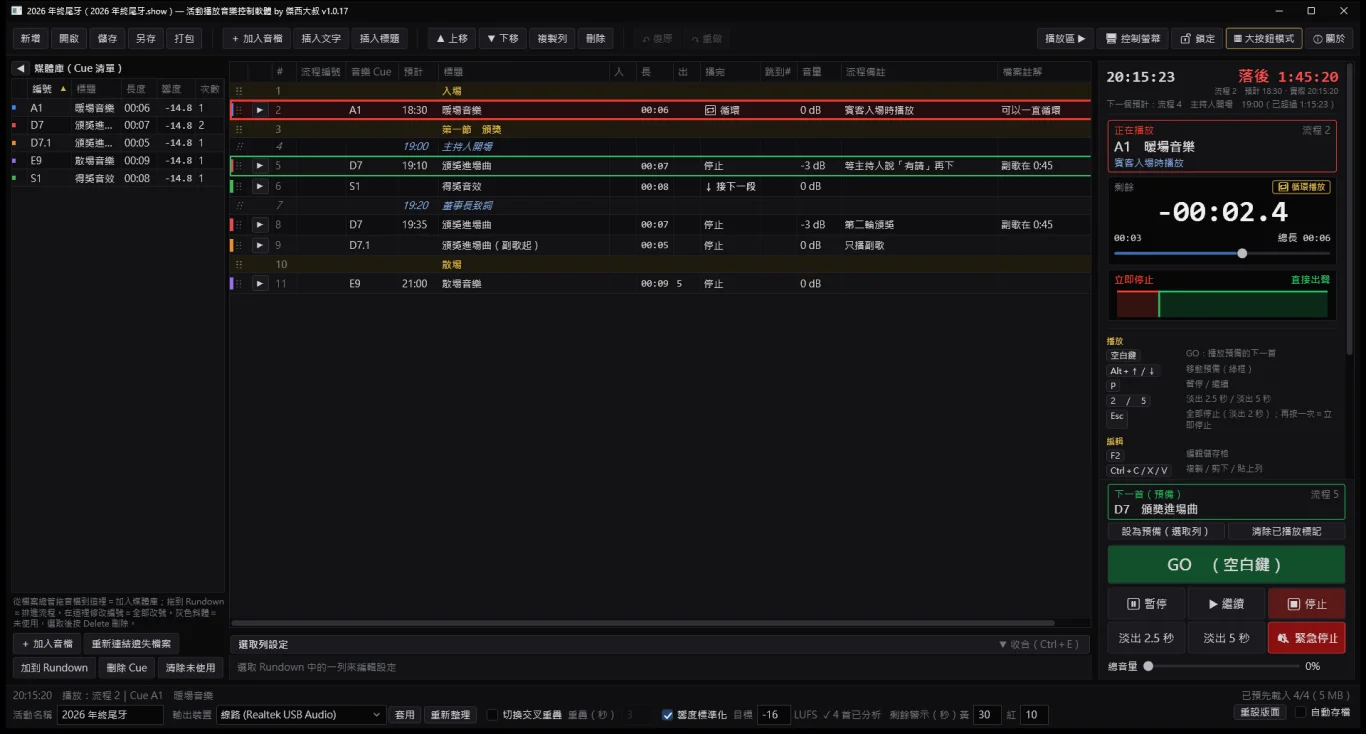Click the 總音量 master volume slider
The height and width of the screenshot is (734, 1366).
coord(1220,666)
